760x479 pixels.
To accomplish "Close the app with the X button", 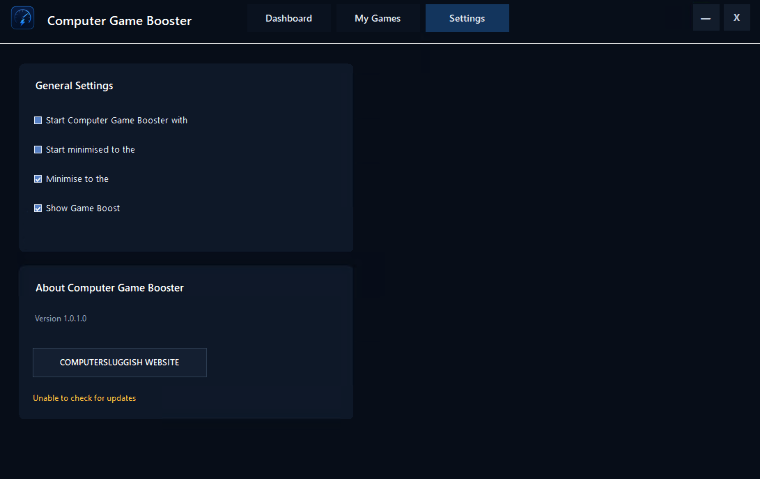I will pos(737,18).
